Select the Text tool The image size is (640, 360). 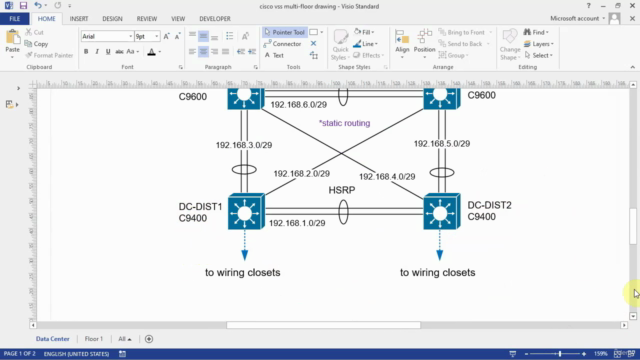point(274,55)
